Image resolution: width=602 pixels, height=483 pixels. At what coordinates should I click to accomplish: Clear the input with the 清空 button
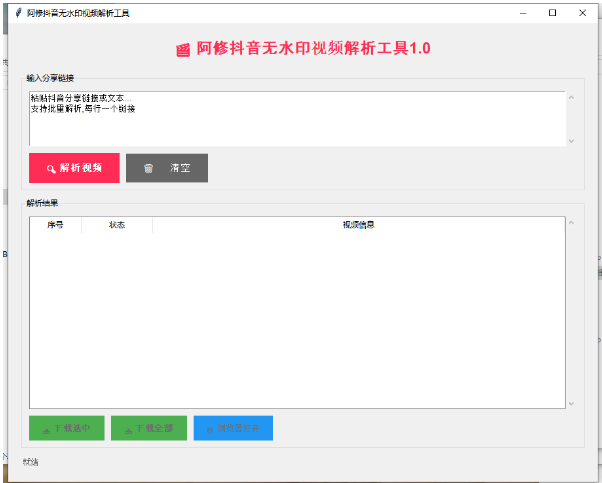point(167,168)
